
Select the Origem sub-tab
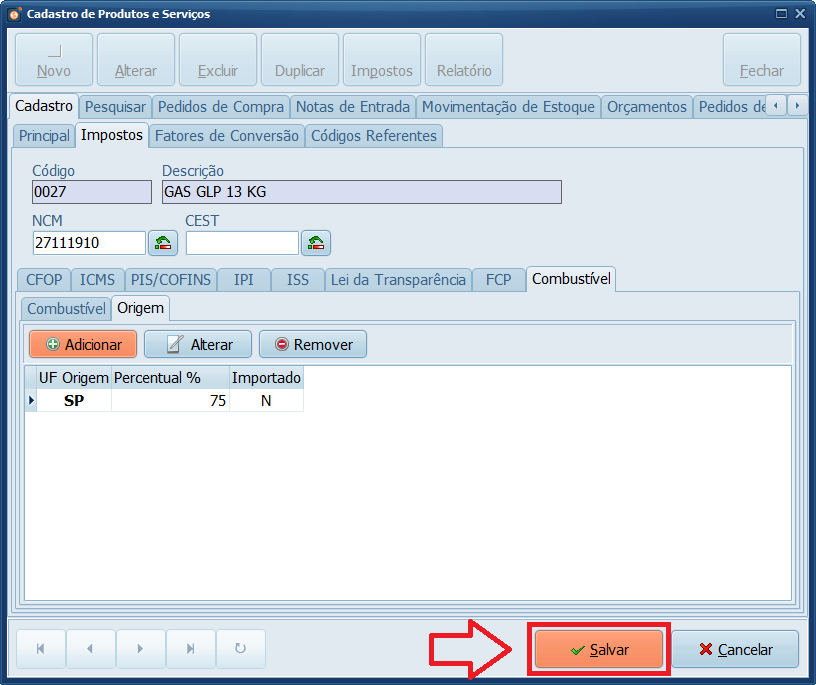[141, 308]
